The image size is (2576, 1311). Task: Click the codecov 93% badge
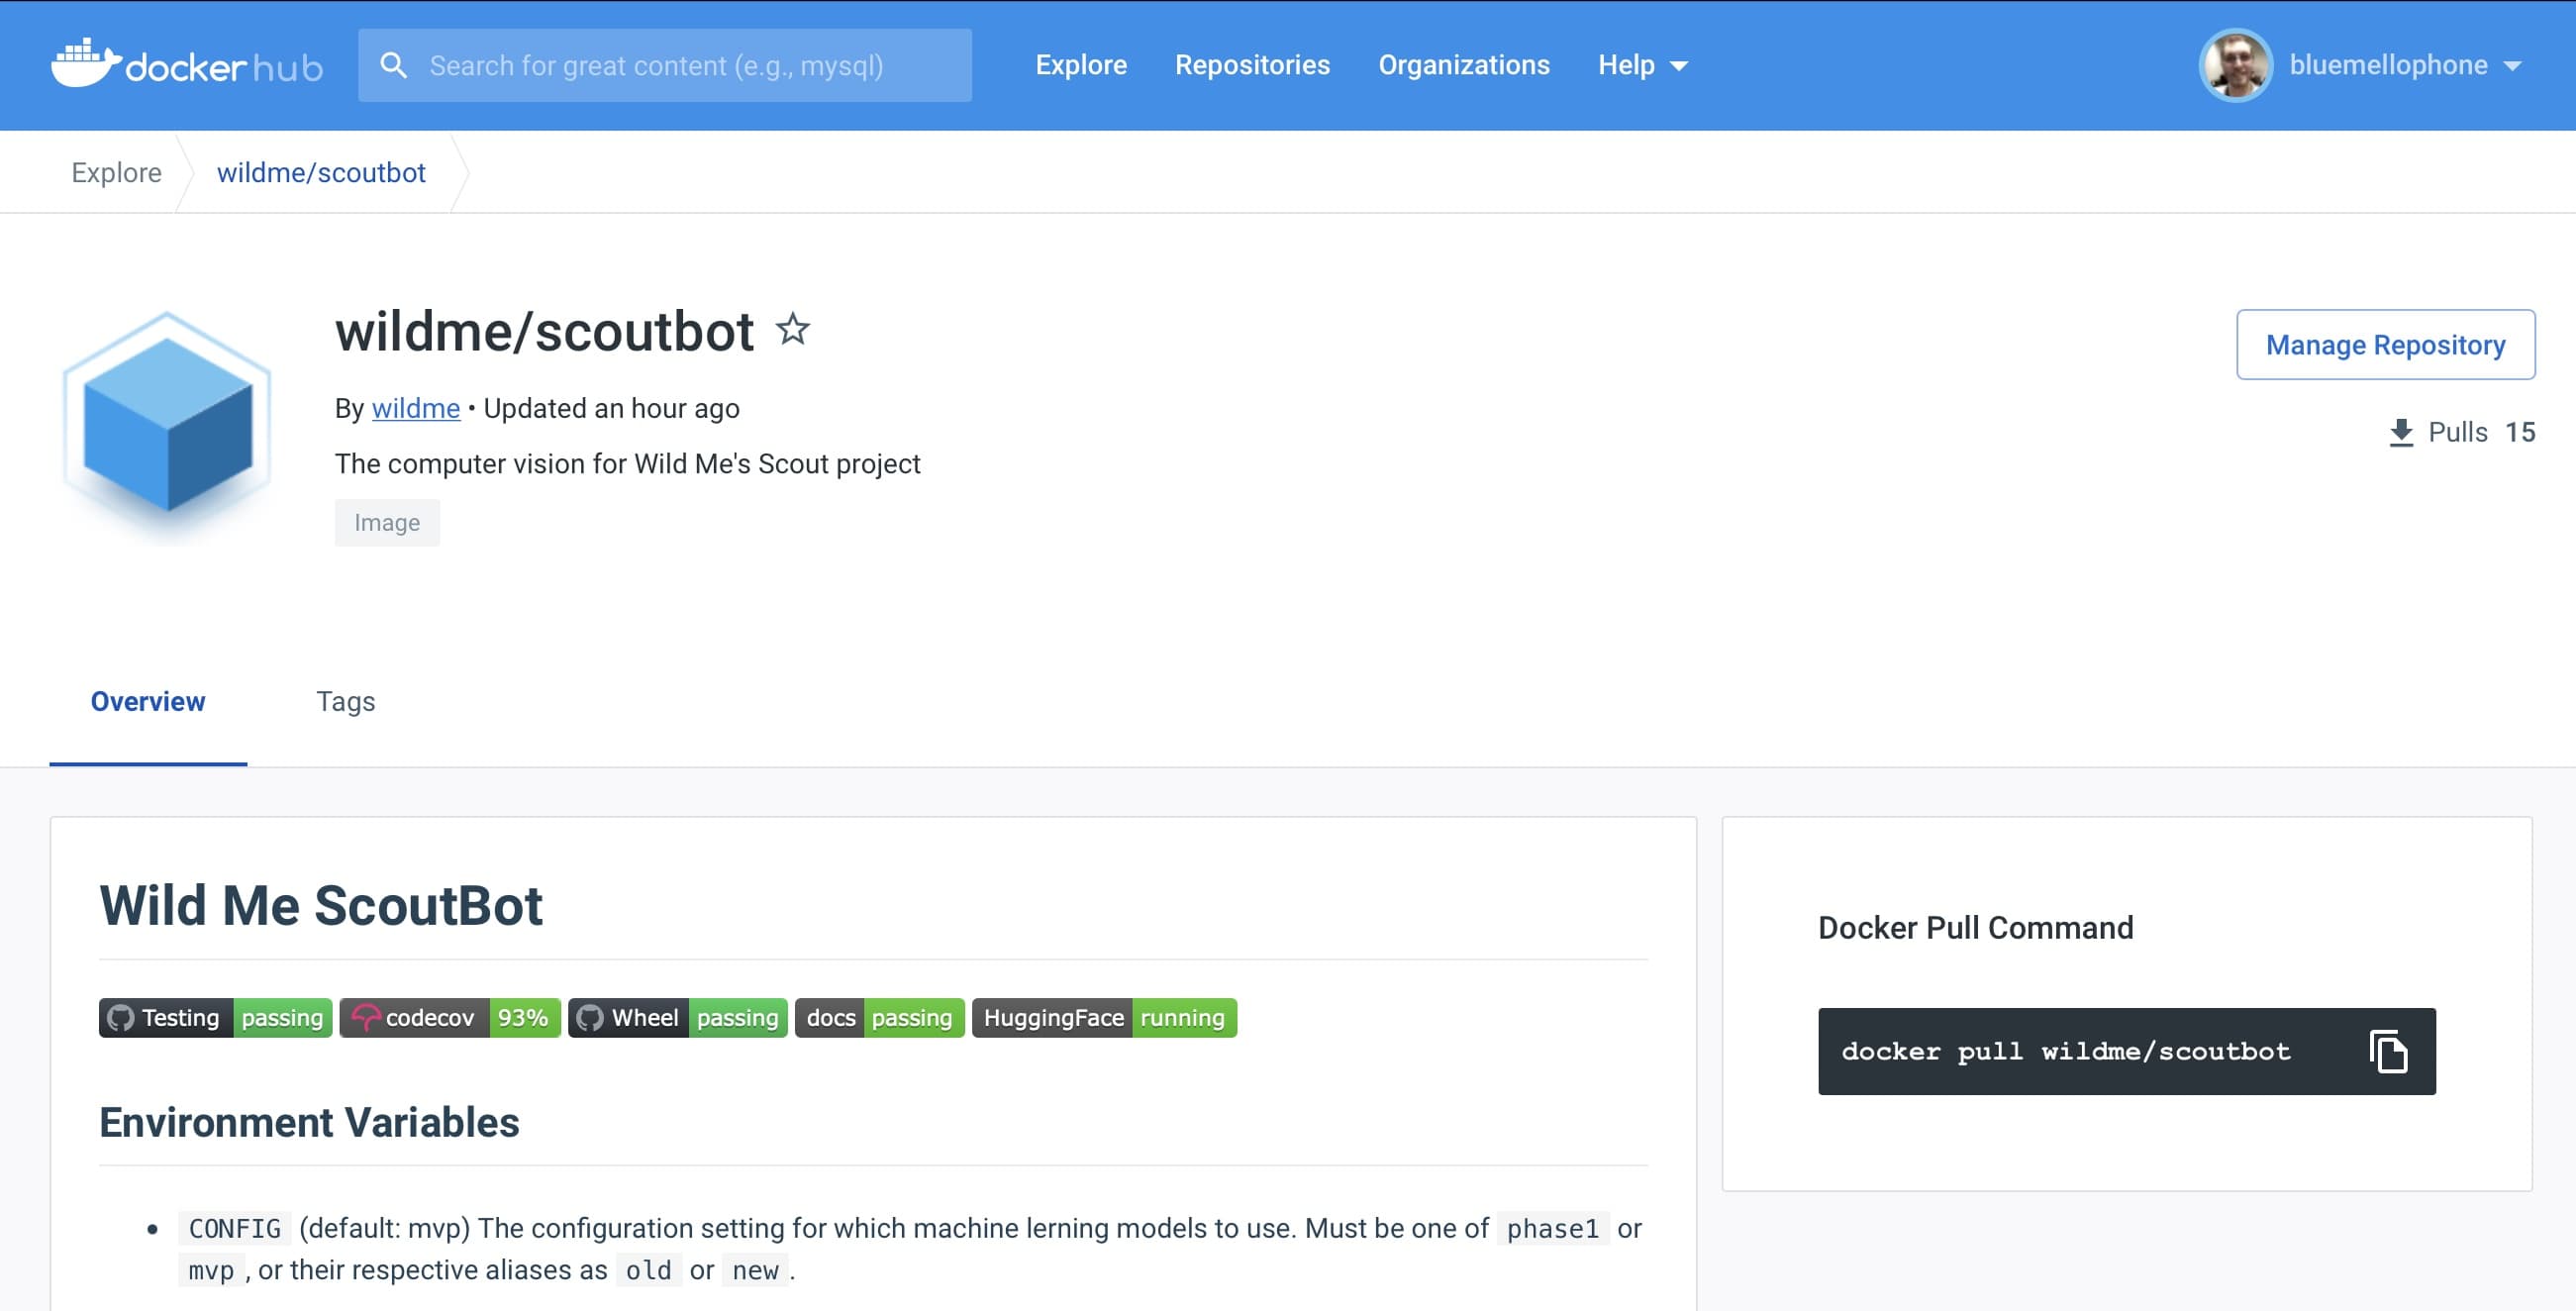tap(450, 1017)
